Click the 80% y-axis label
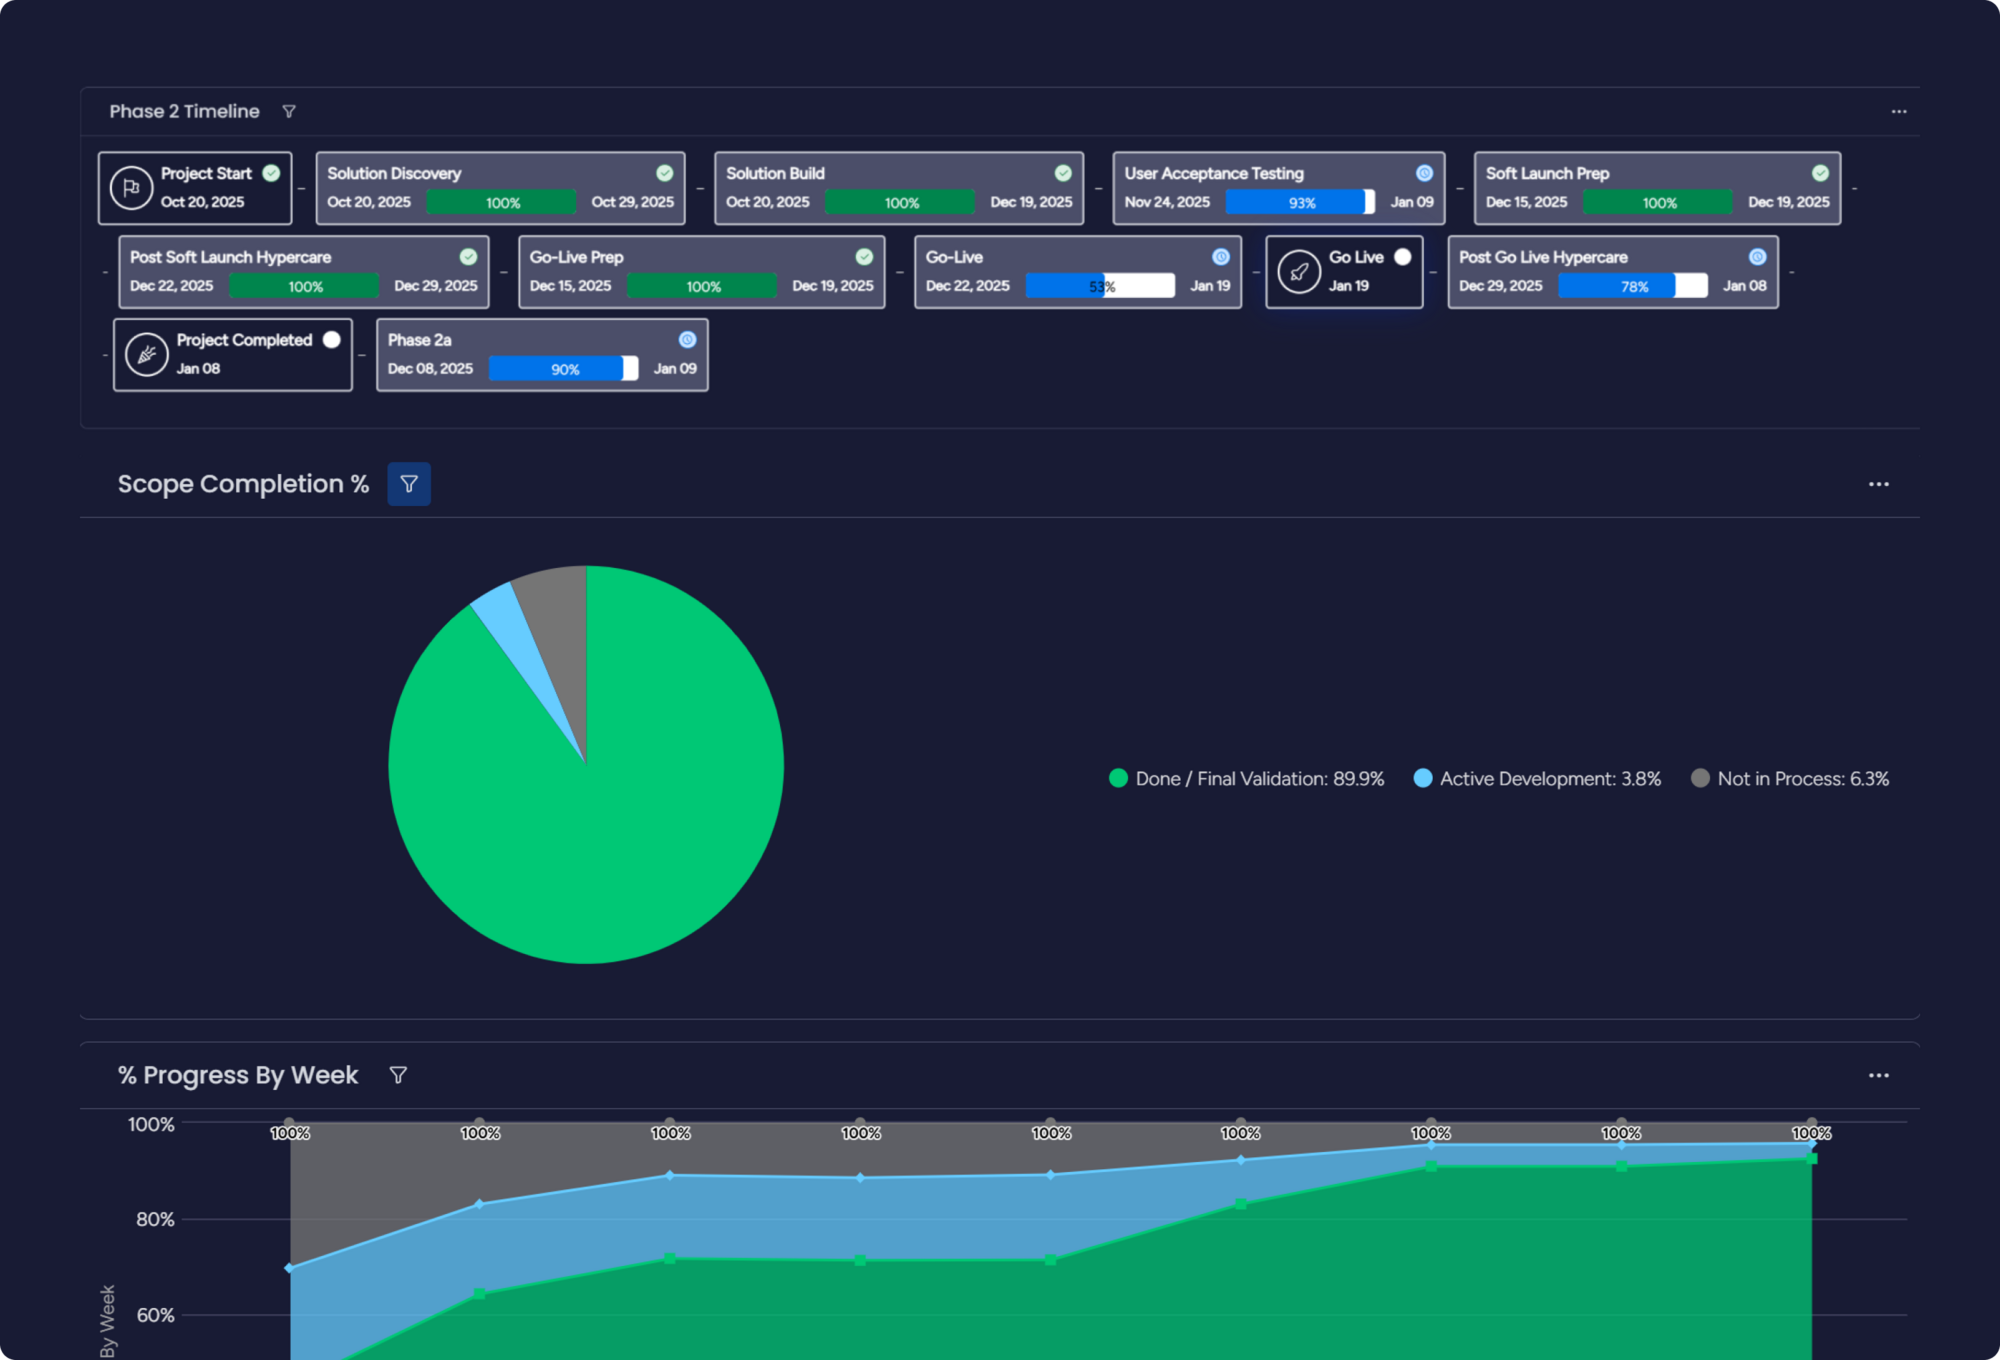Screen dimensions: 2000x1360 [155, 1219]
